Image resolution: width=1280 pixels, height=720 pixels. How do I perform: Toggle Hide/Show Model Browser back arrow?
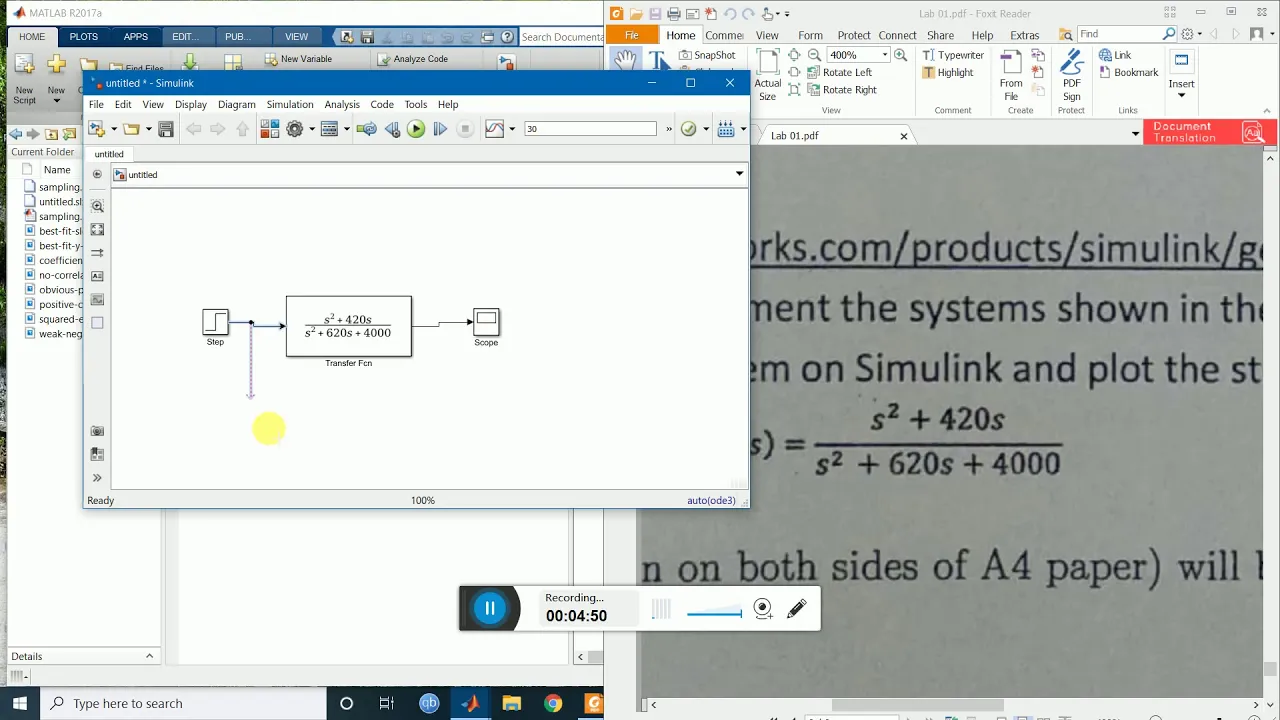tap(97, 174)
